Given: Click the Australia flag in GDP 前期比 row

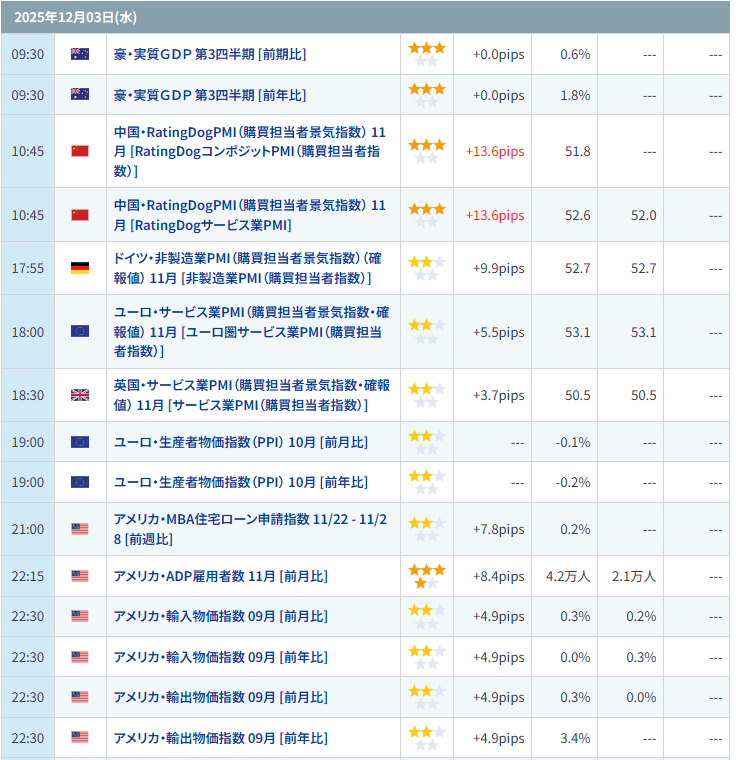Looking at the screenshot, I should 80,54.
